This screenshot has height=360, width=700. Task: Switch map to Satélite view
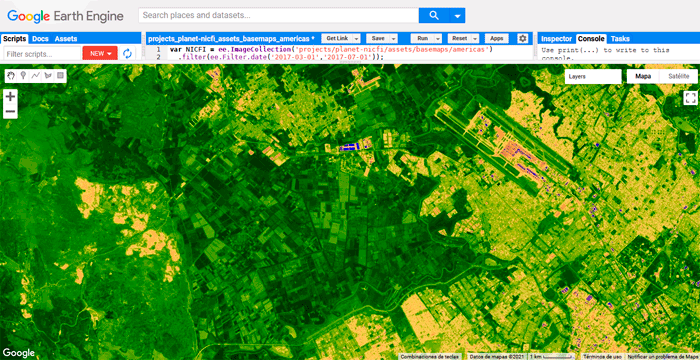[x=678, y=76]
